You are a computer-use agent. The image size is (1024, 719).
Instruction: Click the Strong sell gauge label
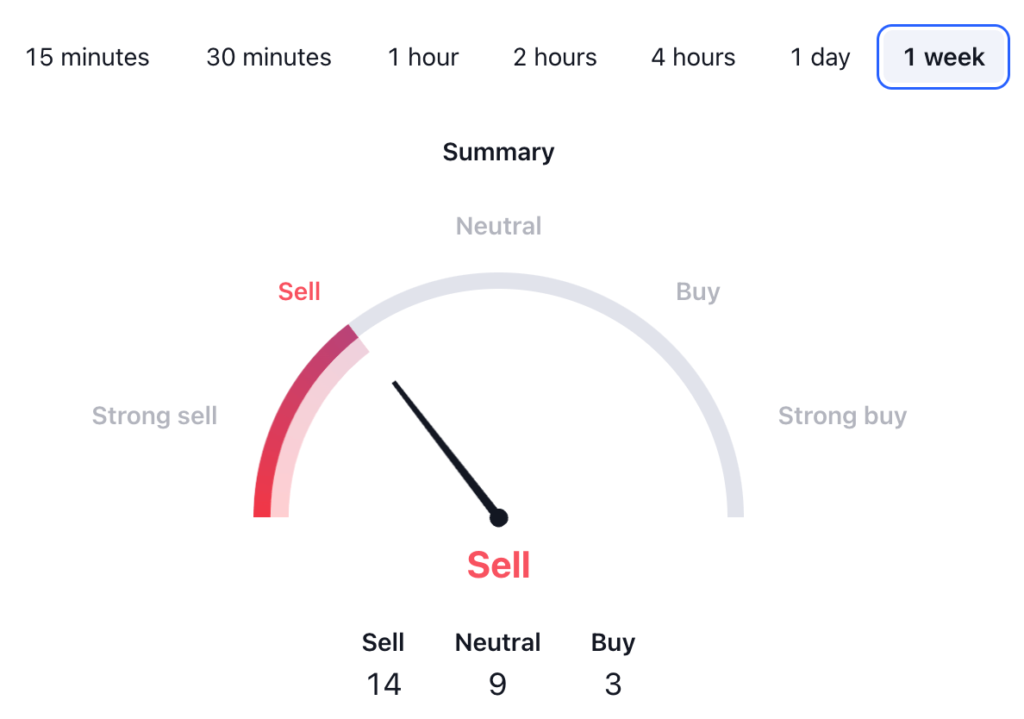(x=154, y=415)
